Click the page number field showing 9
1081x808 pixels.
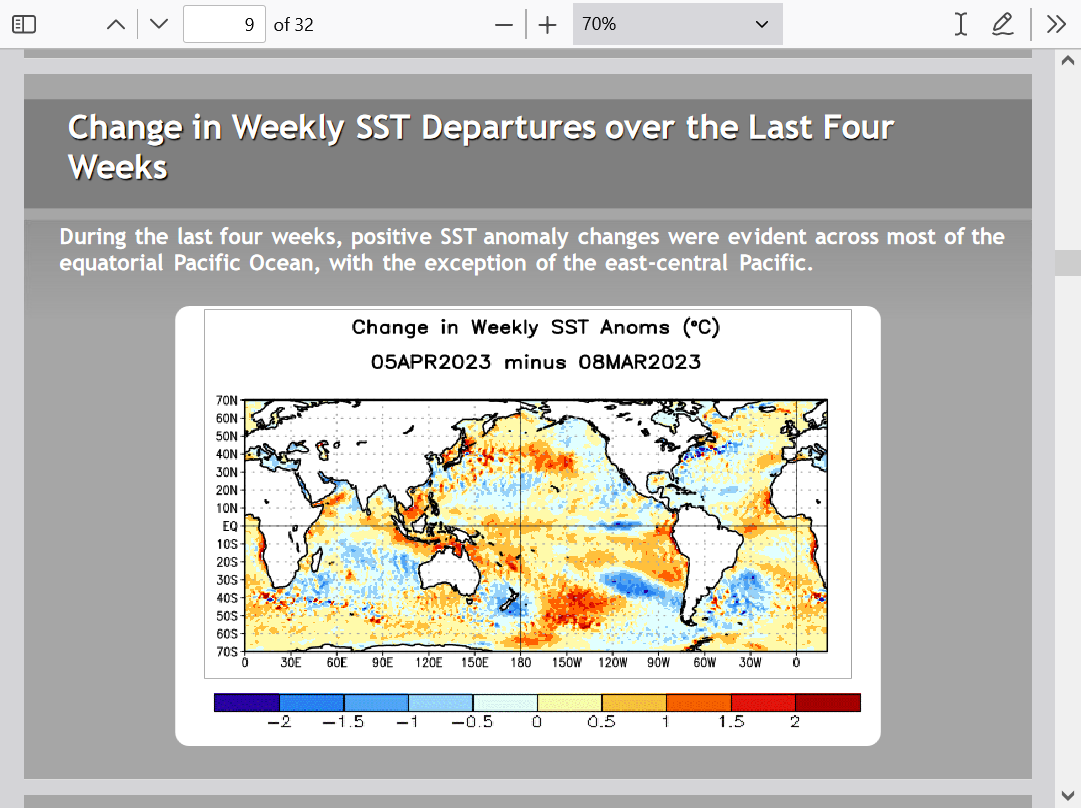click(x=224, y=25)
